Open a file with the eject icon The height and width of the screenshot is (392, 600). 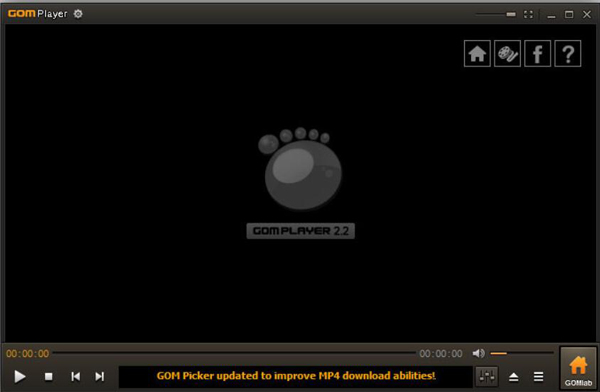click(x=514, y=377)
